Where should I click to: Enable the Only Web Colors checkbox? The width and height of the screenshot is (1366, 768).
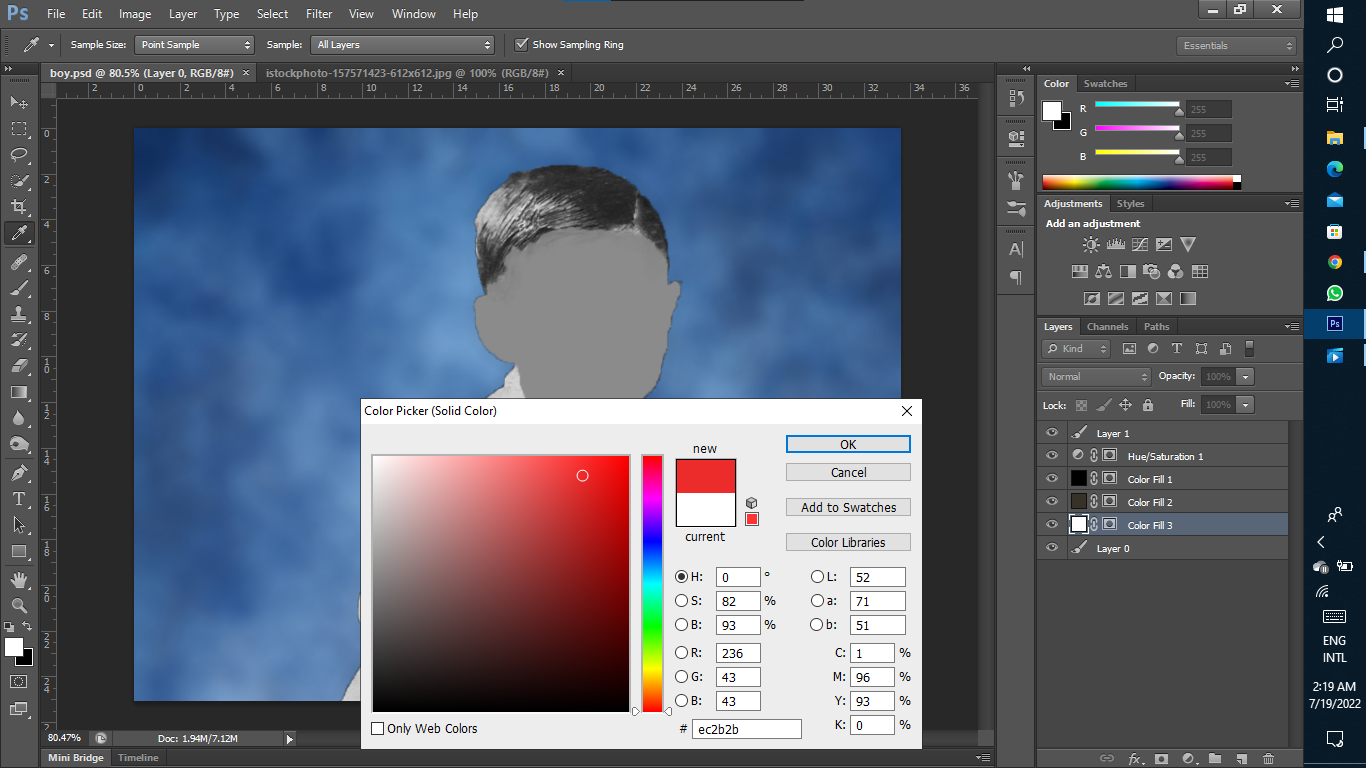pyautogui.click(x=377, y=729)
